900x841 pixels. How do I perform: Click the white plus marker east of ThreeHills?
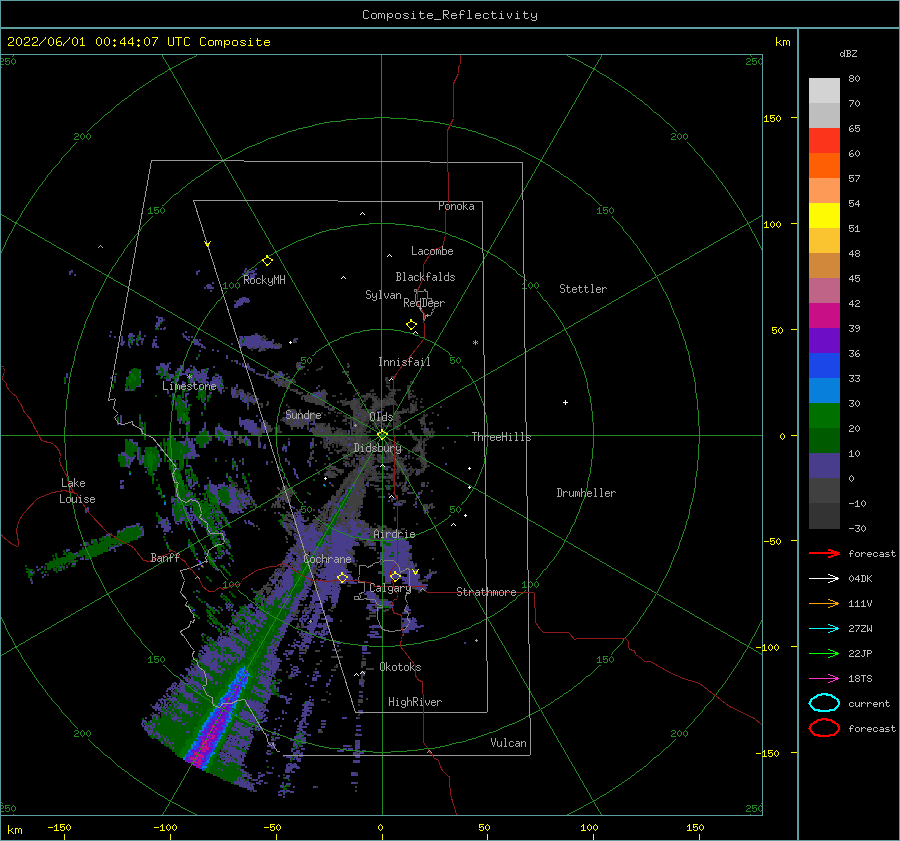(x=565, y=402)
